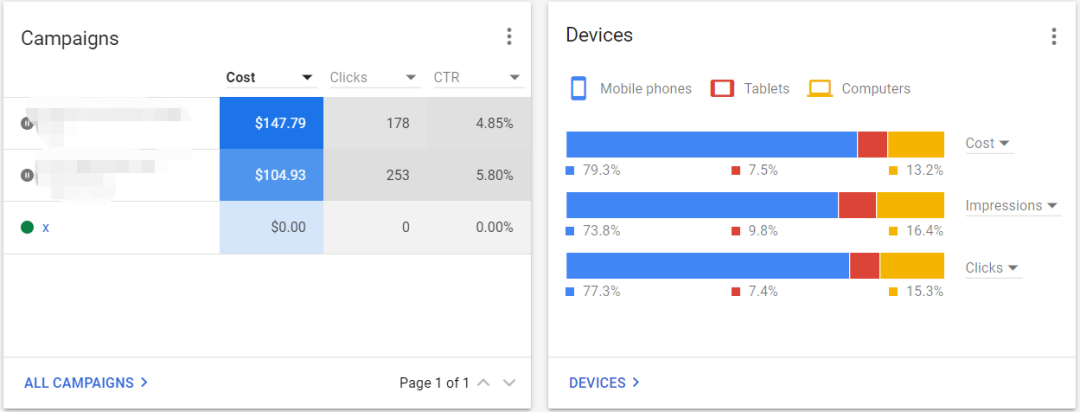The image size is (1080, 412).
Task: Change the Clicks metric dropdown in Devices
Action: click(992, 268)
